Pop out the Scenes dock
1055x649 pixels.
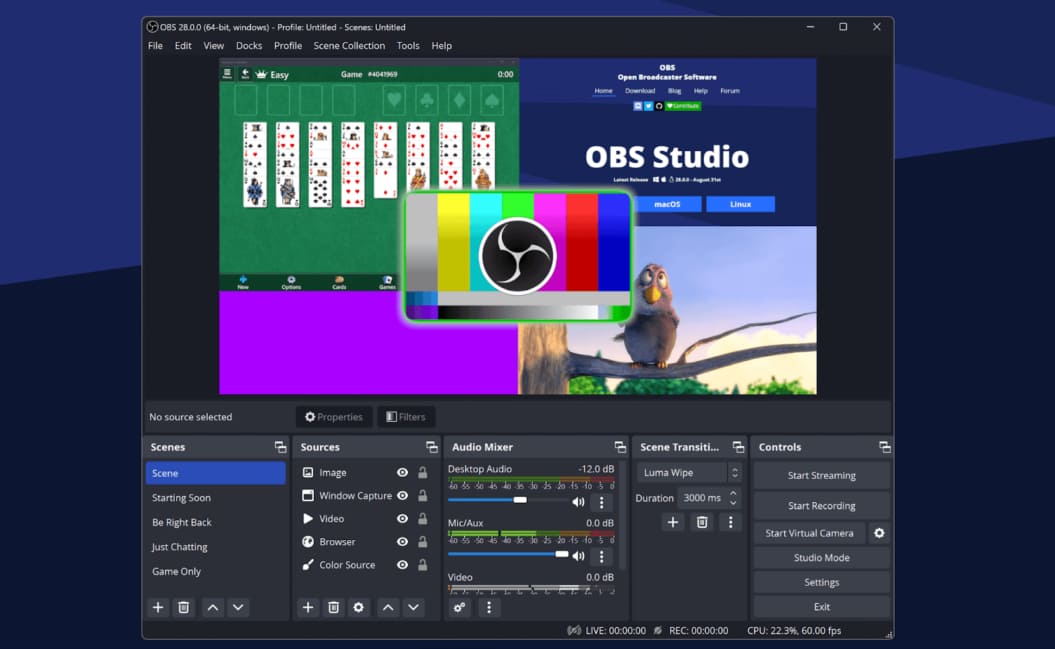coord(280,447)
